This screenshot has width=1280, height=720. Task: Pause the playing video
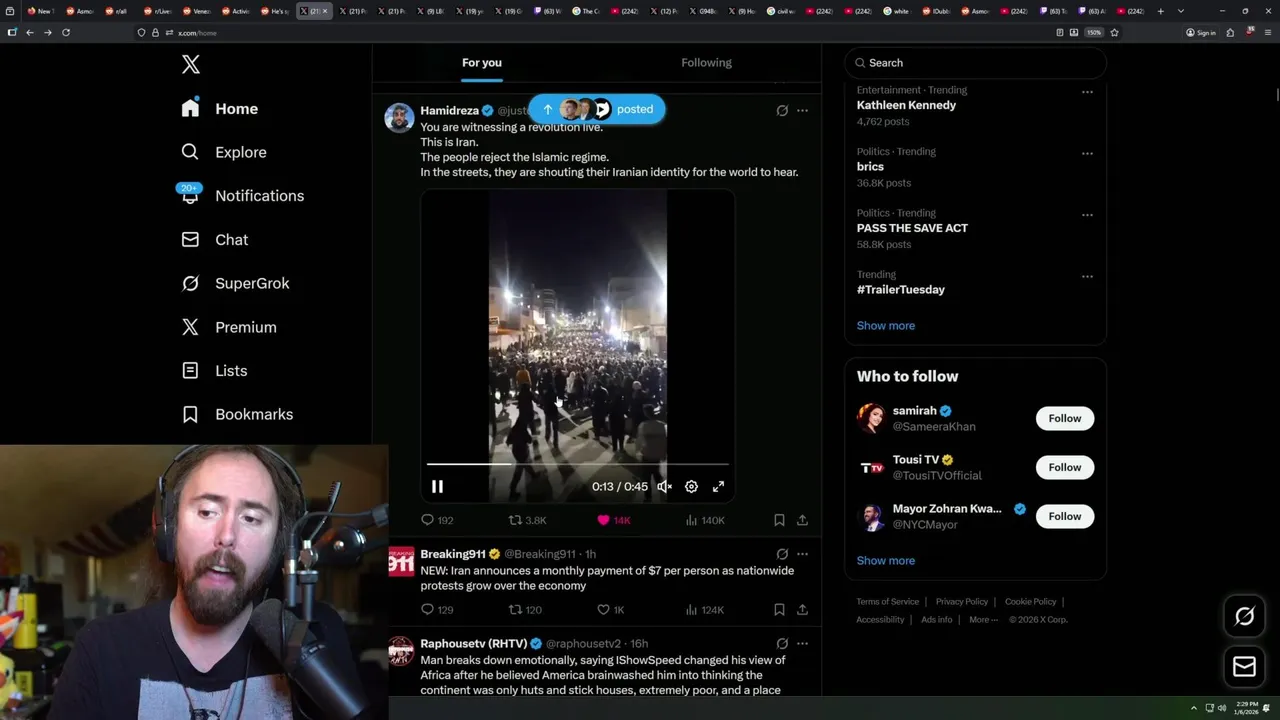tap(437, 487)
